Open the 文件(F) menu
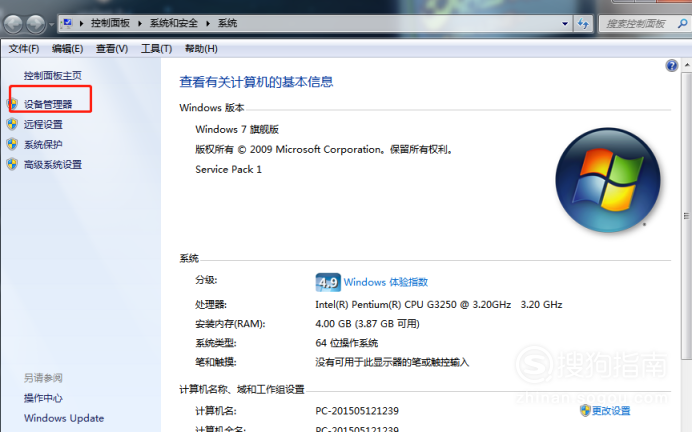 pyautogui.click(x=24, y=49)
